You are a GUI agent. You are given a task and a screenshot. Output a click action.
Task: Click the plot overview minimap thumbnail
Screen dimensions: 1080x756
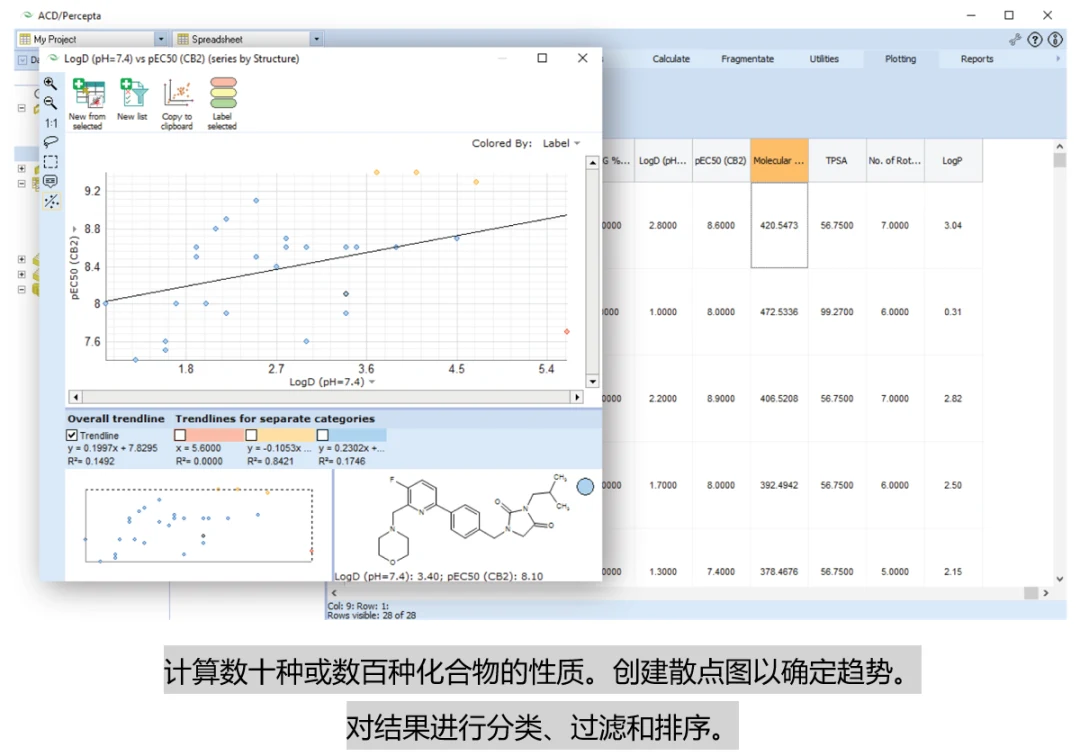point(199,525)
